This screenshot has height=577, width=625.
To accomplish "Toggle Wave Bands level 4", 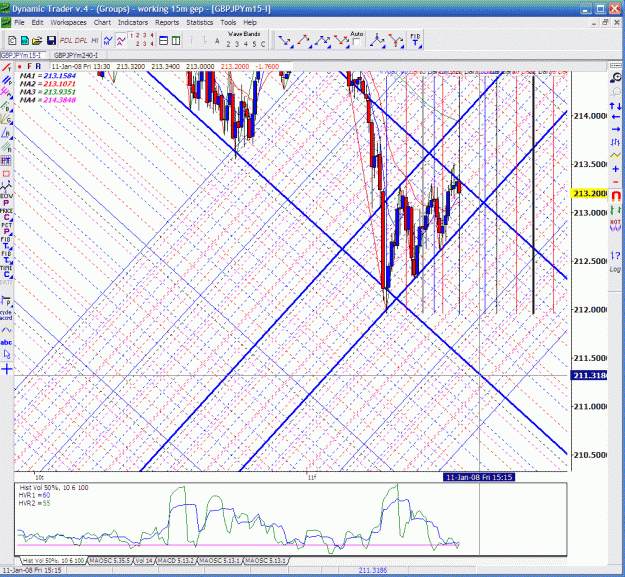I will 246,44.
